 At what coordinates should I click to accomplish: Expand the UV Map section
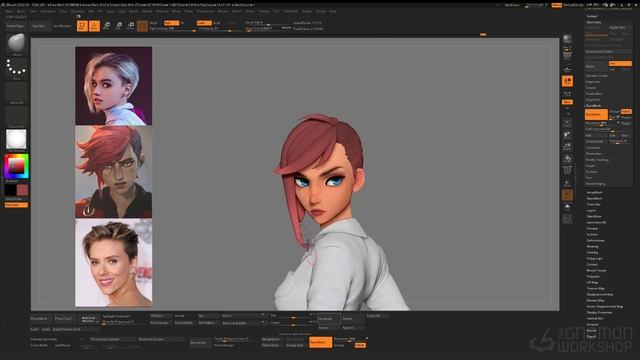[592, 282]
